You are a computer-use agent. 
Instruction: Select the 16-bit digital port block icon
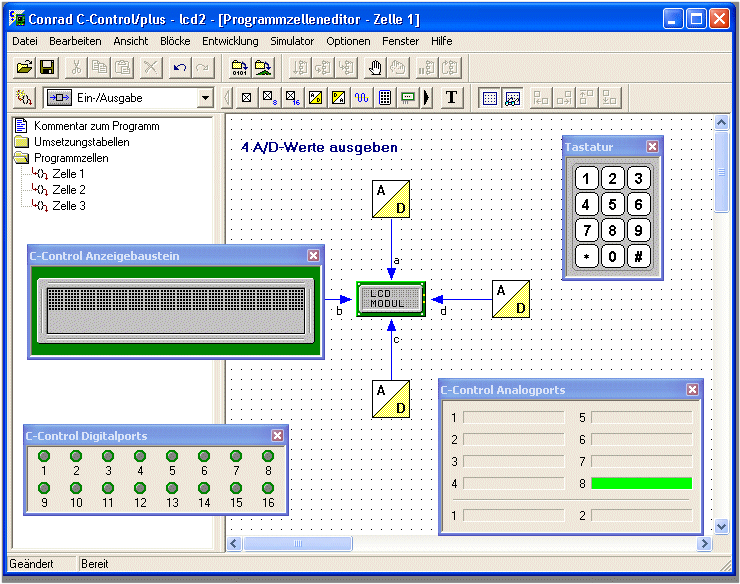pyautogui.click(x=293, y=98)
